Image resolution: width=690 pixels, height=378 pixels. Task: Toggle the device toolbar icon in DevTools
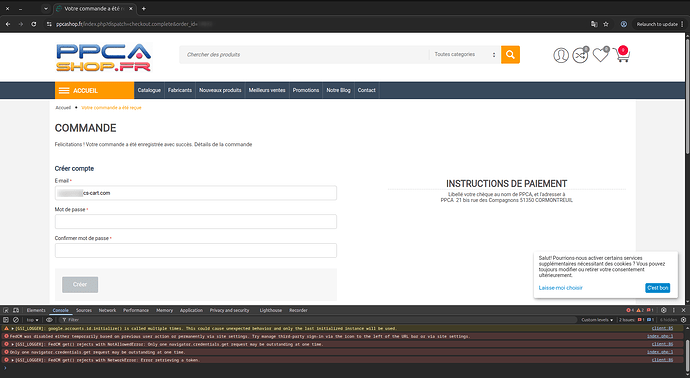[x=16, y=310]
